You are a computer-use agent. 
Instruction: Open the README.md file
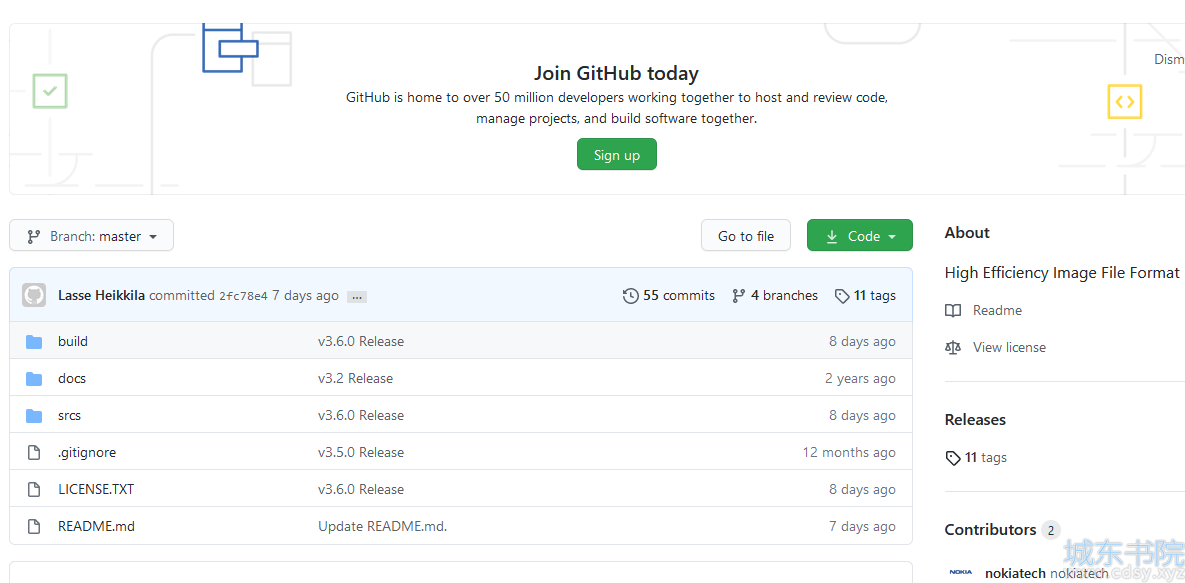(97, 526)
